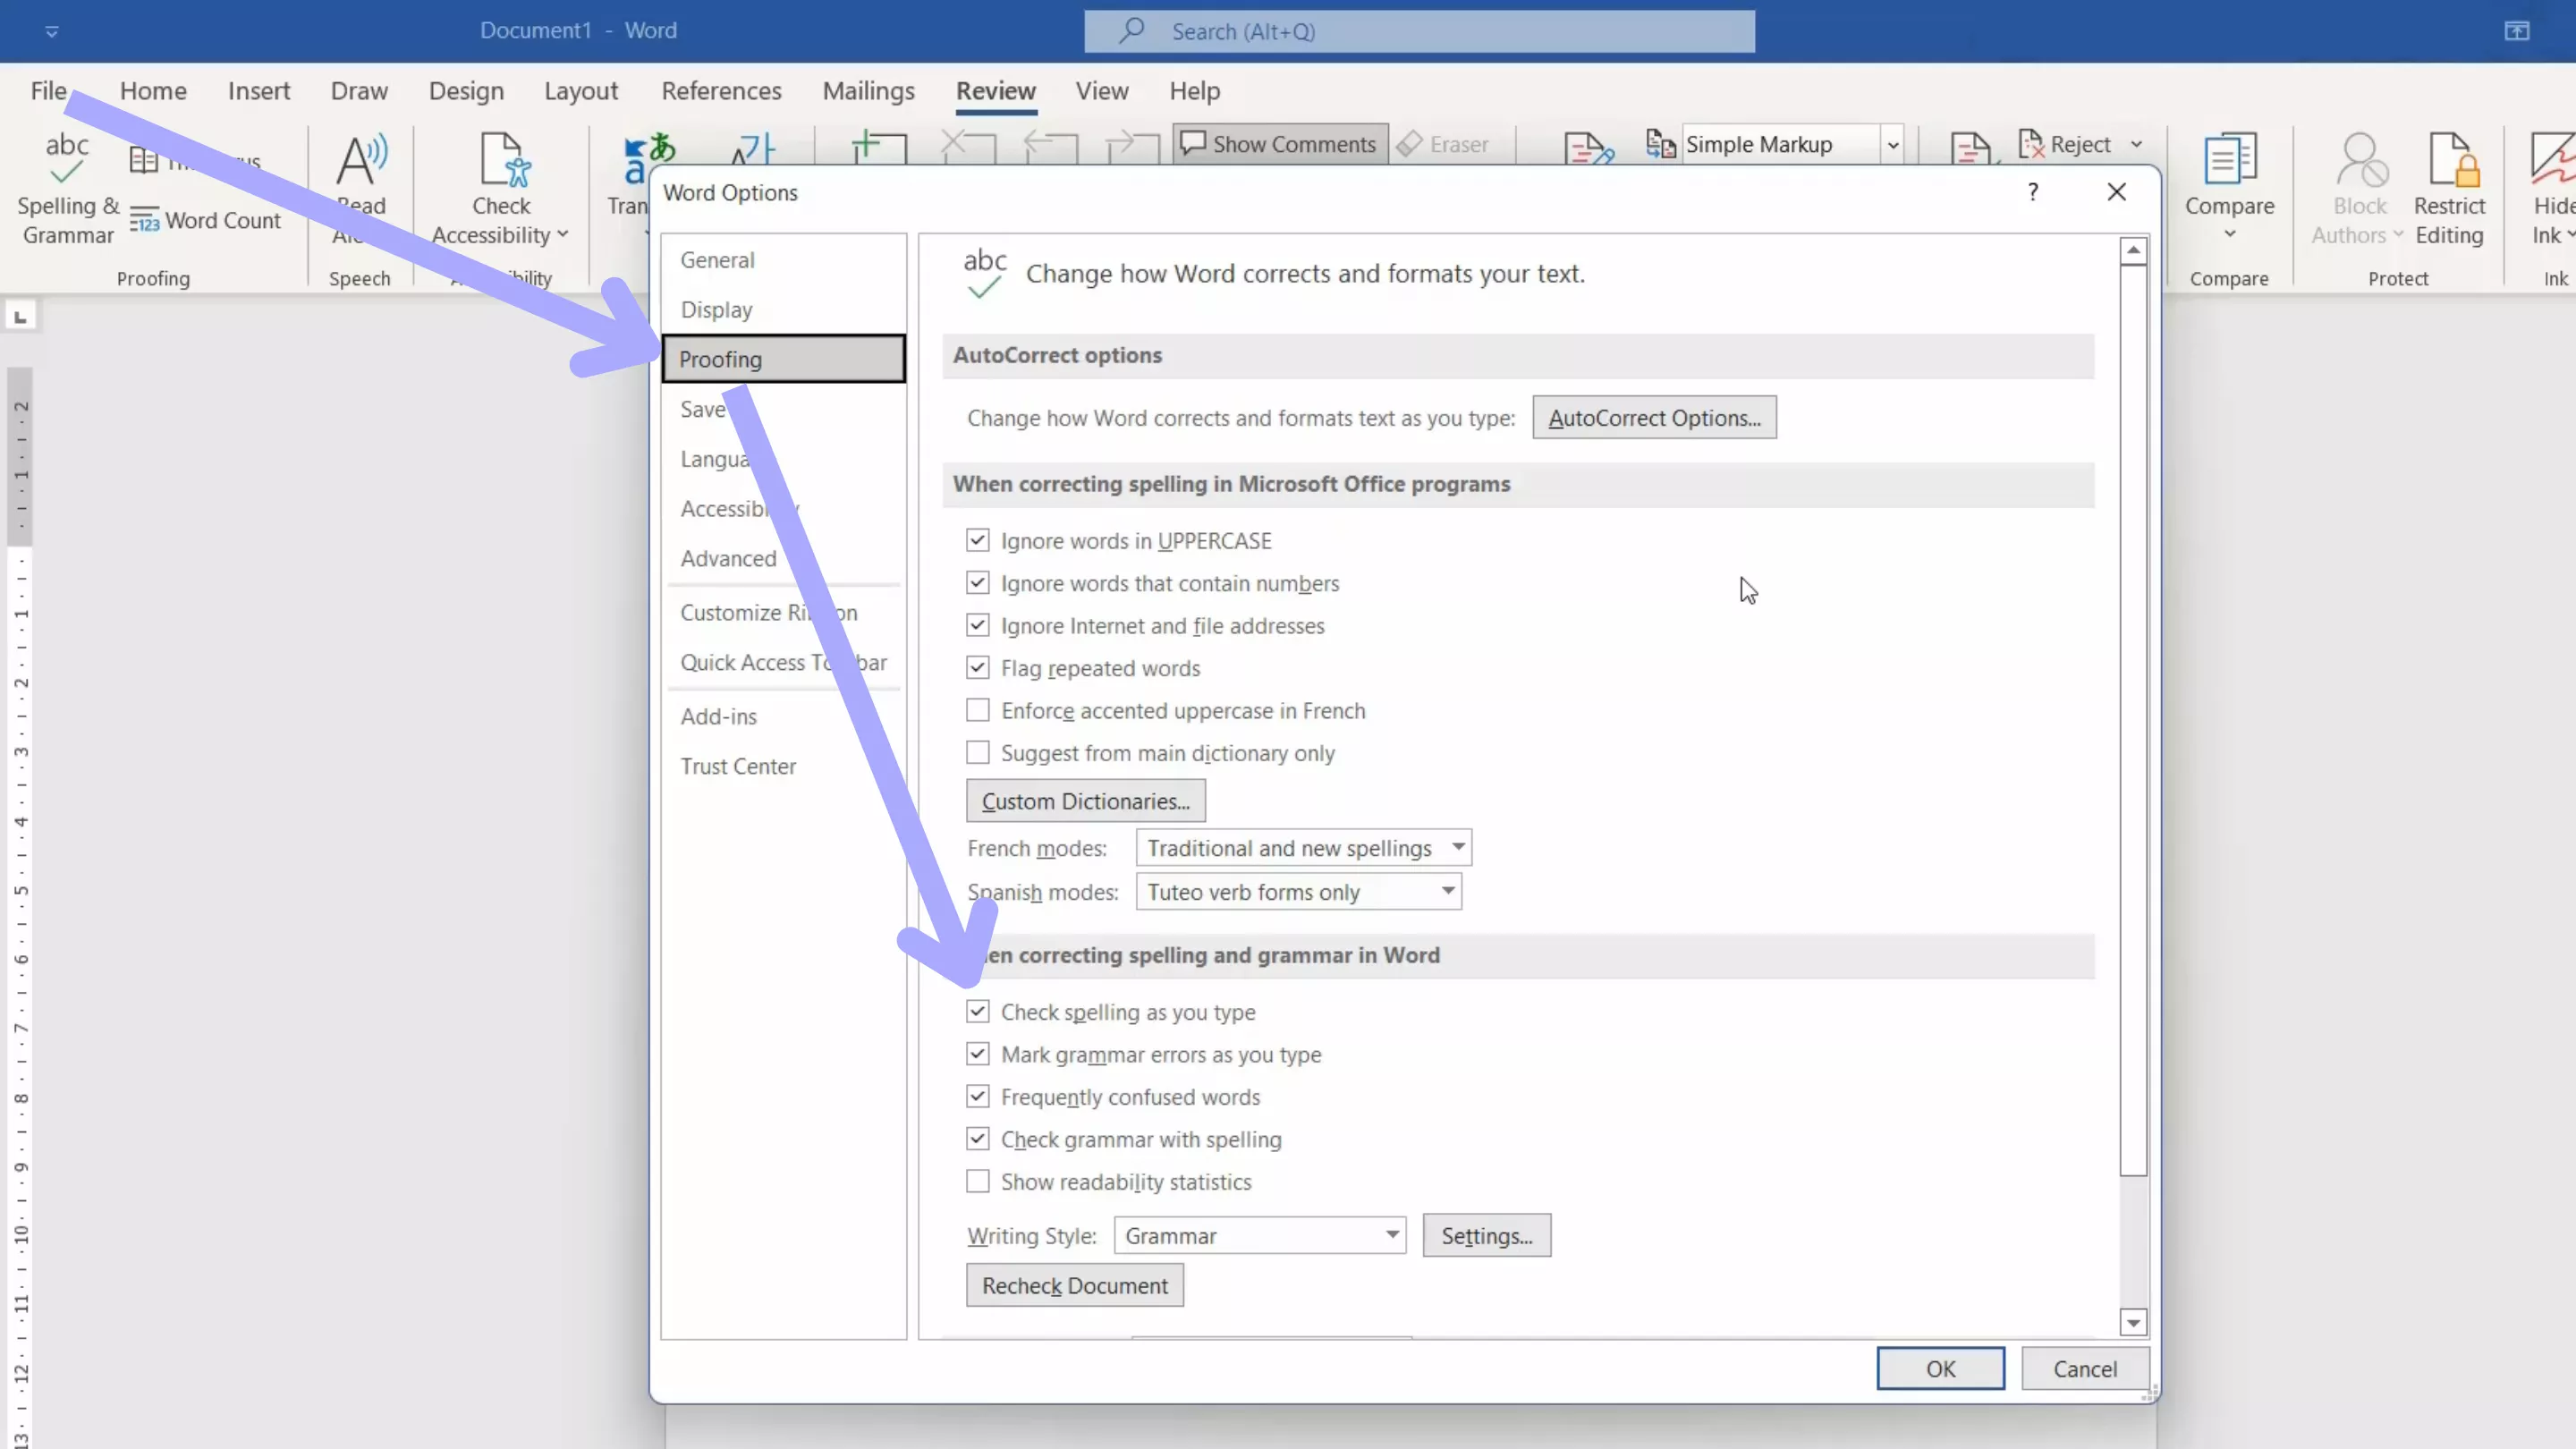Image resolution: width=2576 pixels, height=1449 pixels.
Task: Uncheck Ignore words in UPPERCASE
Action: point(977,541)
